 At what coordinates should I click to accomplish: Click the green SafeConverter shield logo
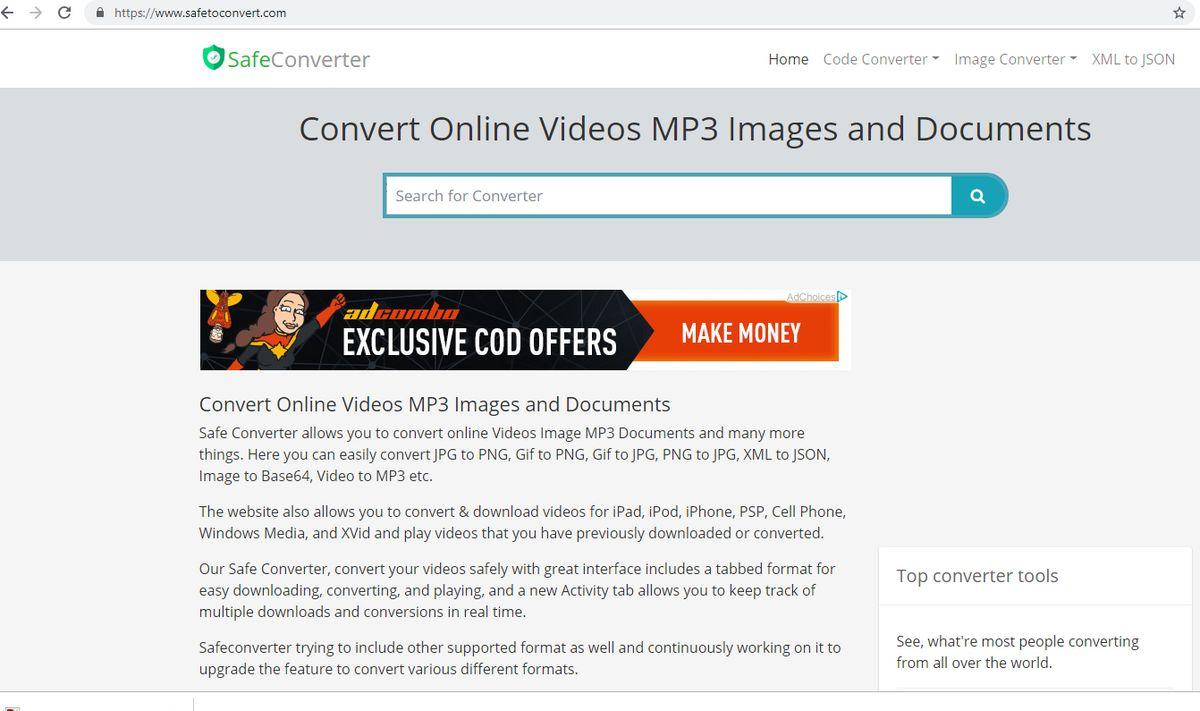(212, 58)
